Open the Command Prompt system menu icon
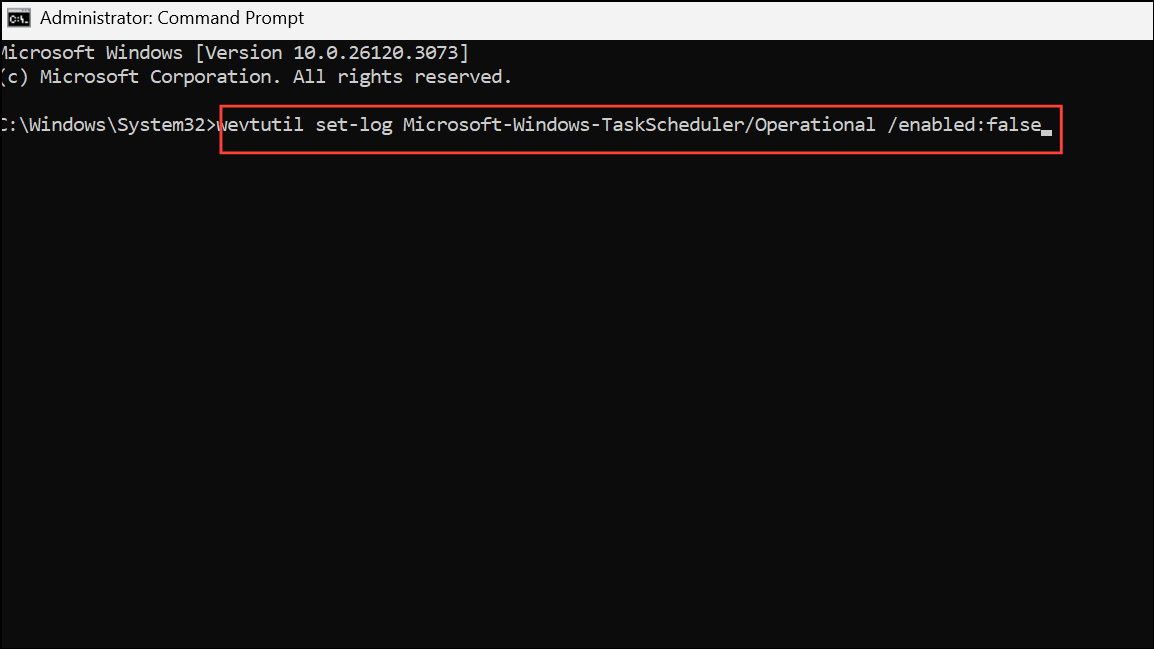 [18, 18]
